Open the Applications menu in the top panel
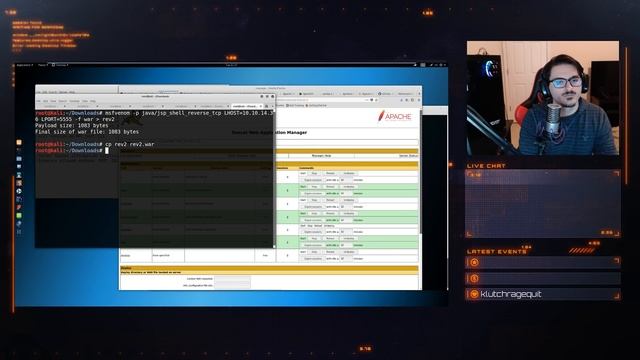This screenshot has height=360, width=640. pyautogui.click(x=24, y=65)
